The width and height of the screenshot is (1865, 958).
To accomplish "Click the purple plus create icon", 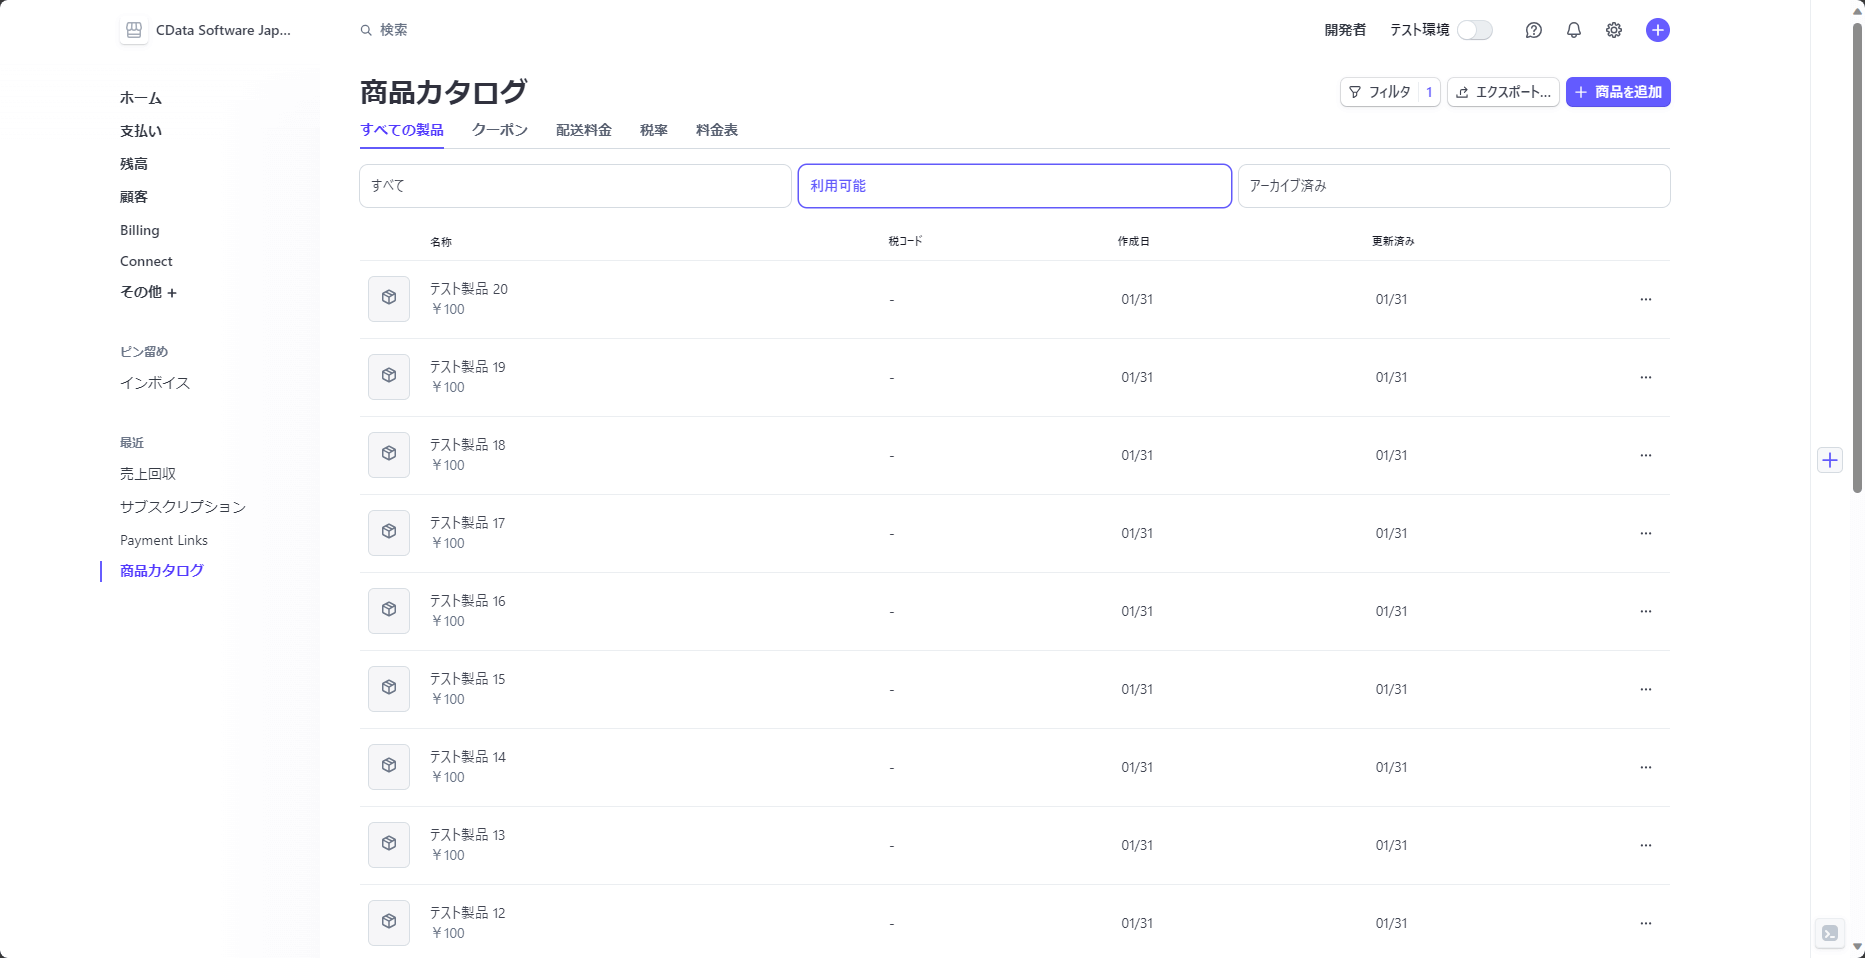I will click(x=1657, y=30).
